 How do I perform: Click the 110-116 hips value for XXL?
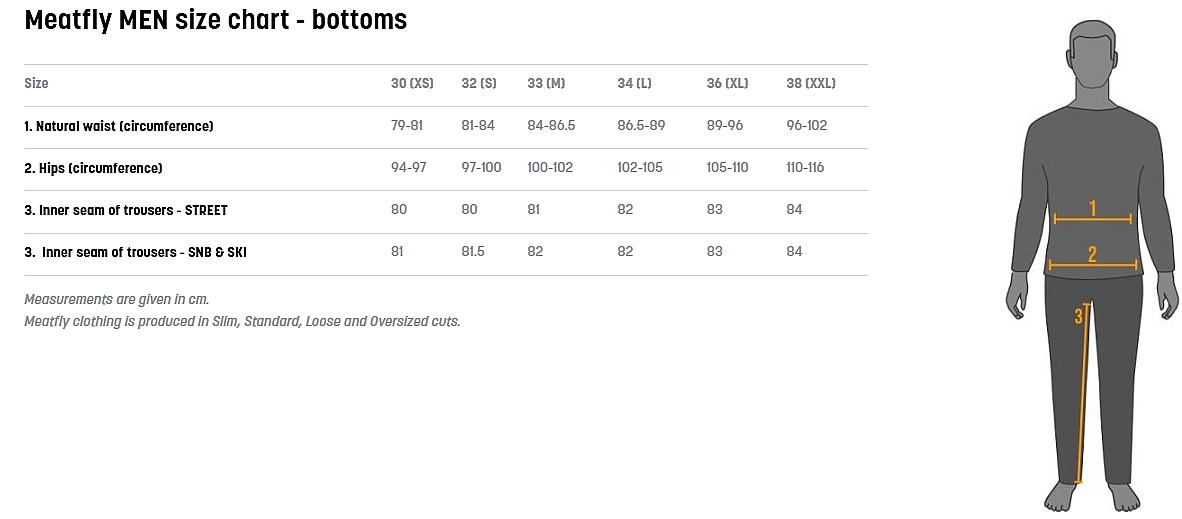pyautogui.click(x=806, y=168)
